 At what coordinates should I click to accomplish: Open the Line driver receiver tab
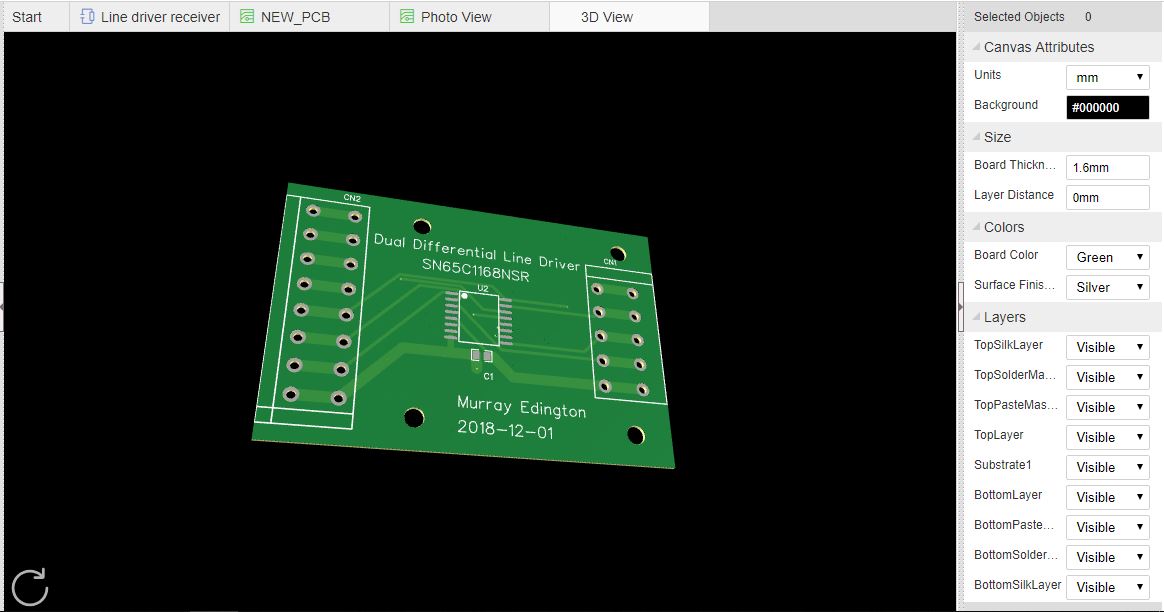150,16
